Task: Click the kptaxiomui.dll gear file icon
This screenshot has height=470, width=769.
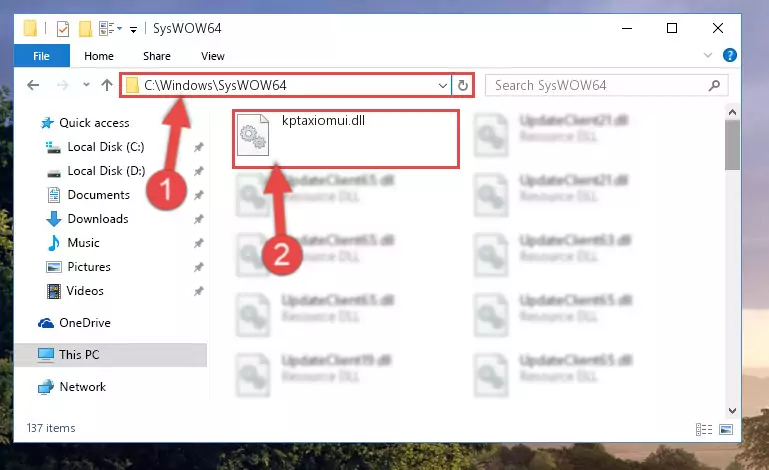Action: (x=253, y=135)
